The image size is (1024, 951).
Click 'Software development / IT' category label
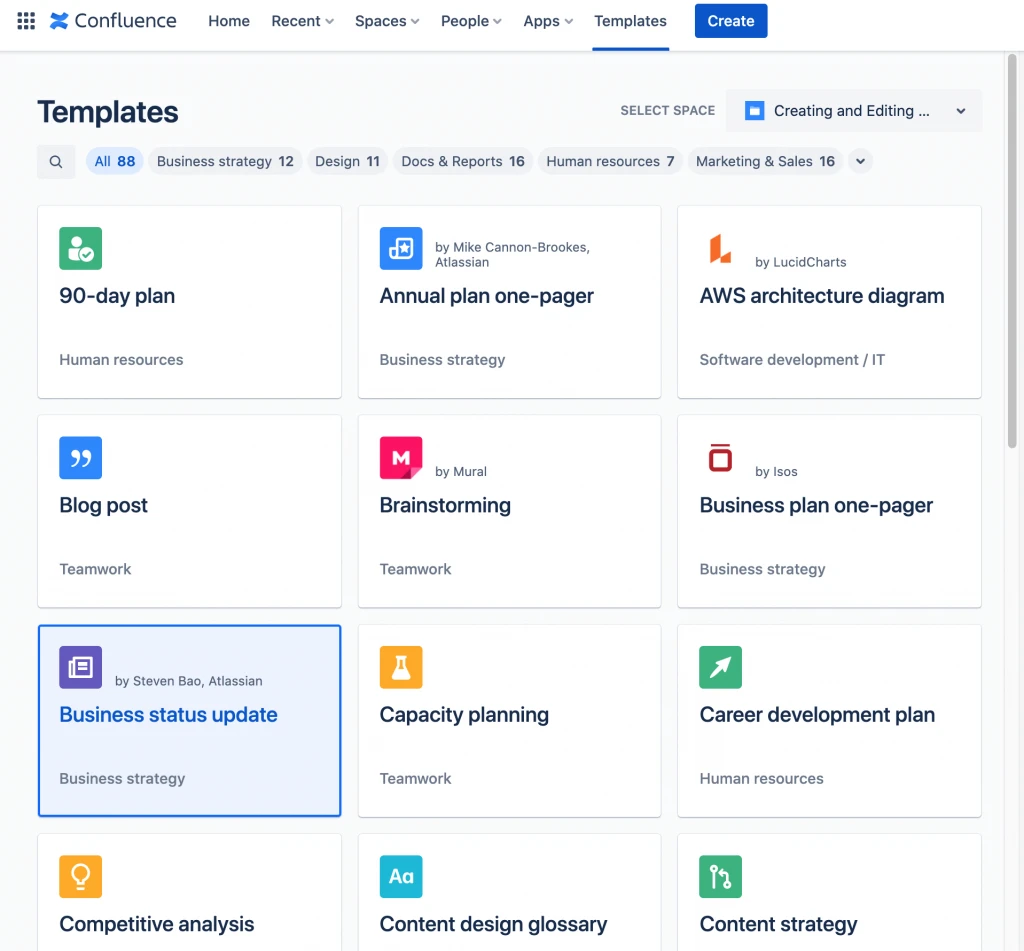792,360
